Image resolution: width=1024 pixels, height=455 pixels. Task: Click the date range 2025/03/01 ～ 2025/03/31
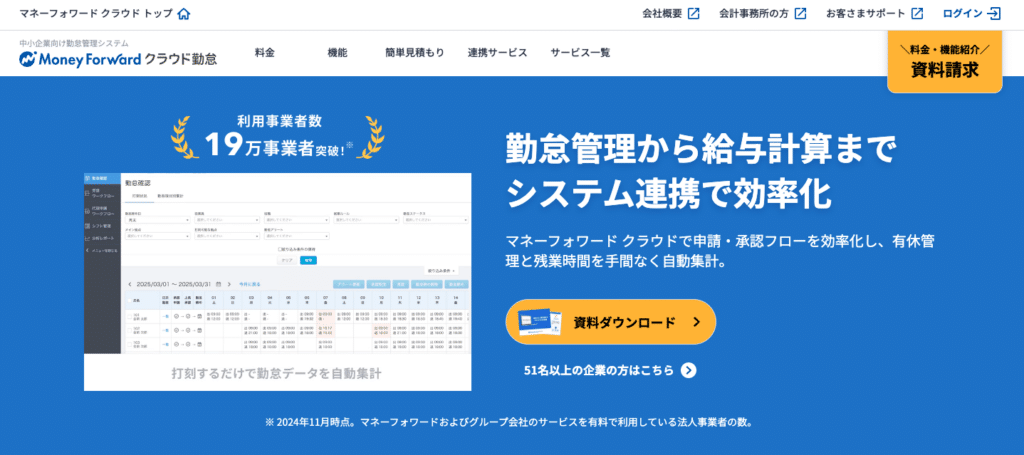[174, 284]
